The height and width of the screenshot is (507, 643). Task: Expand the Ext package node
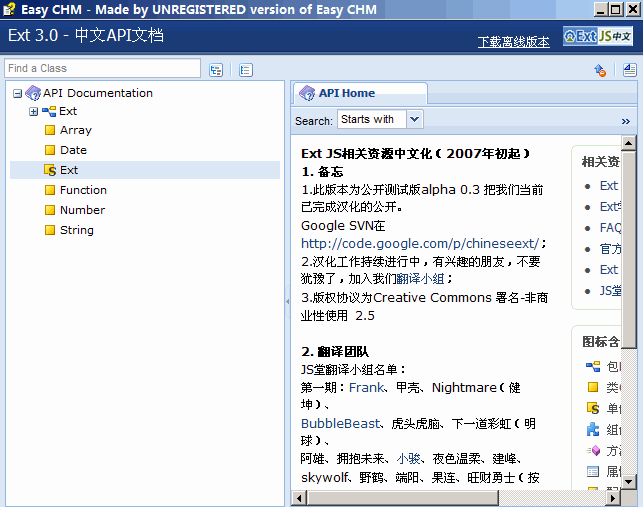click(34, 112)
